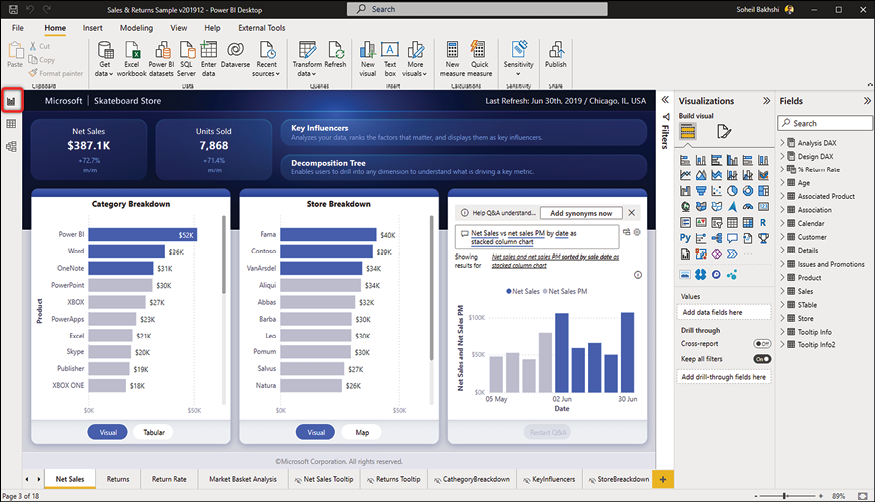Create a Quick measure

(x=479, y=59)
